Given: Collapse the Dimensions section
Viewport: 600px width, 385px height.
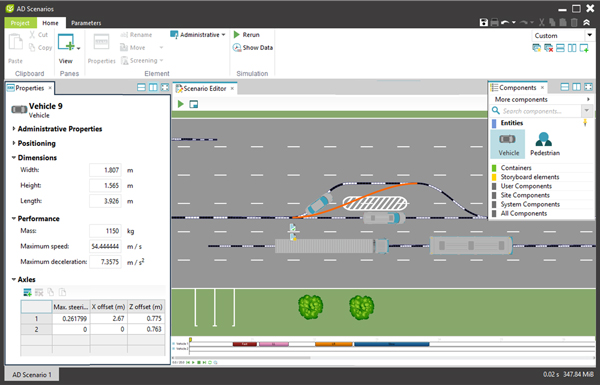Looking at the screenshot, I should [x=14, y=158].
